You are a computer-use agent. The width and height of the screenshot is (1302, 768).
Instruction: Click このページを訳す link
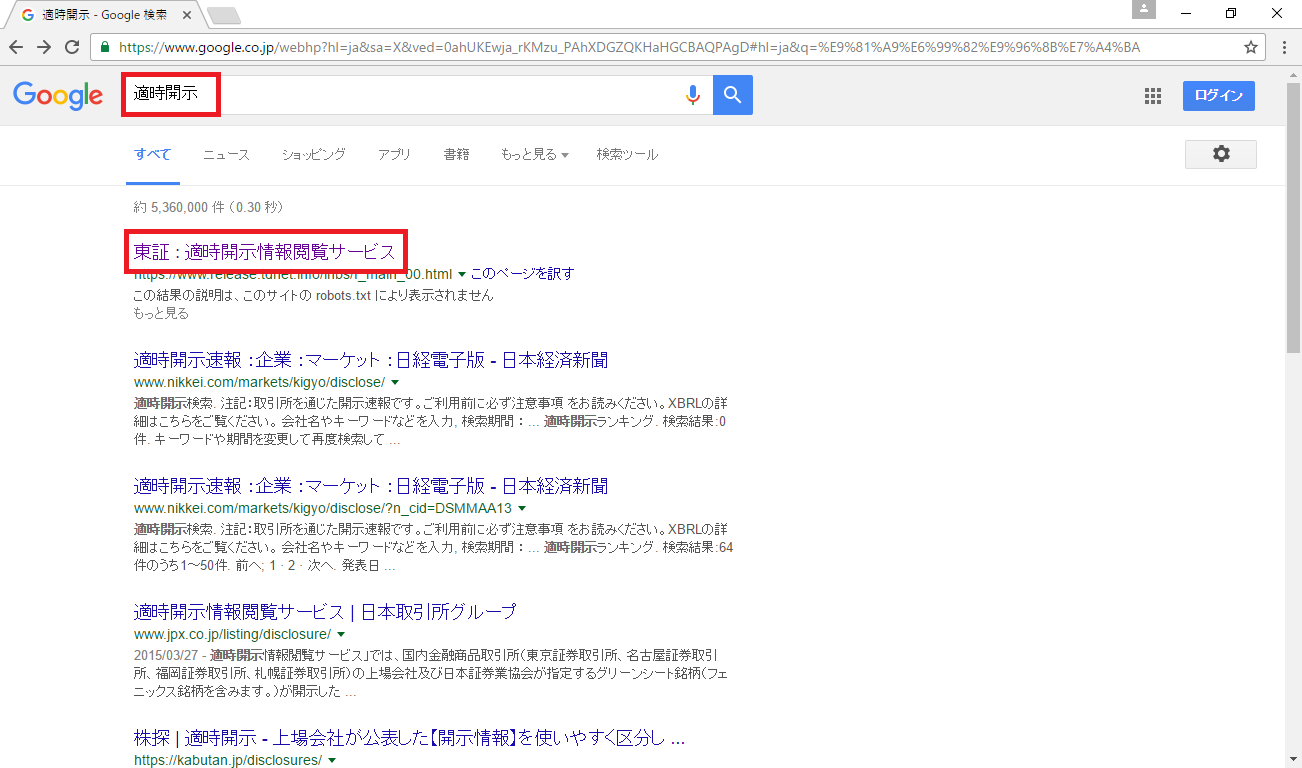click(522, 274)
